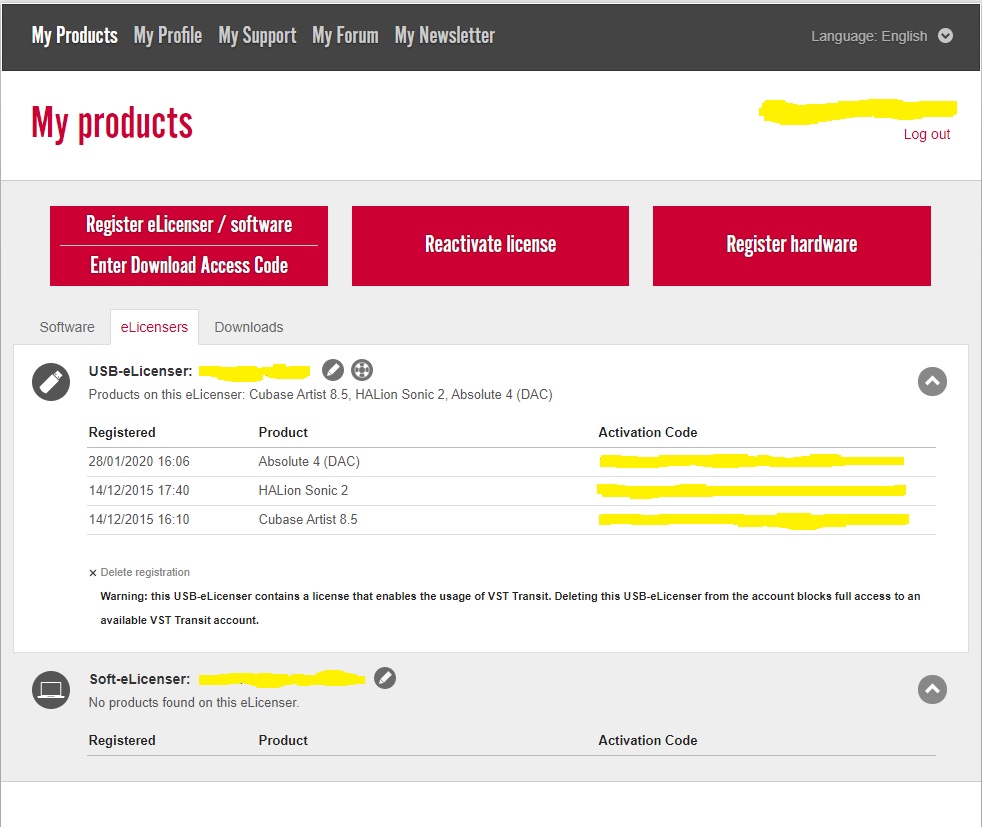Image resolution: width=982 pixels, height=827 pixels.
Task: Collapse the Soft-eLicenser section
Action: point(932,690)
